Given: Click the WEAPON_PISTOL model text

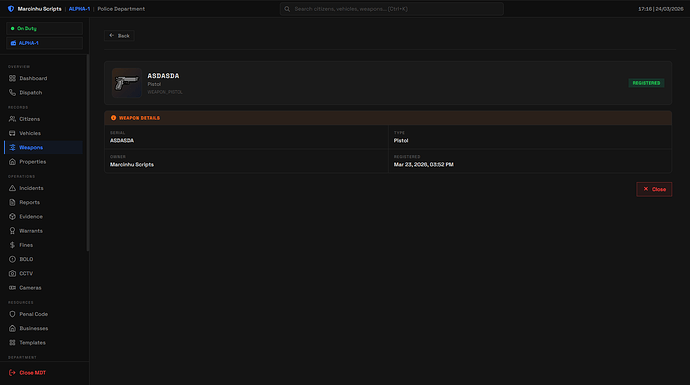Looking at the screenshot, I should pos(165,92).
